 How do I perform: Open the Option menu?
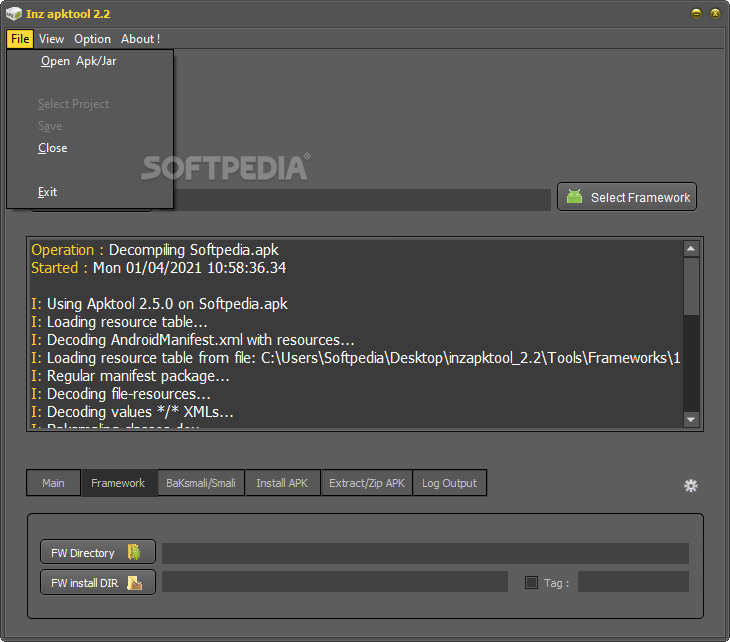pos(92,39)
